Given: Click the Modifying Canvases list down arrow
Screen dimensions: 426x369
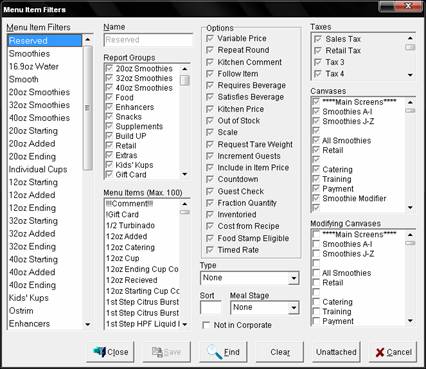Looking at the screenshot, I should (x=410, y=321).
